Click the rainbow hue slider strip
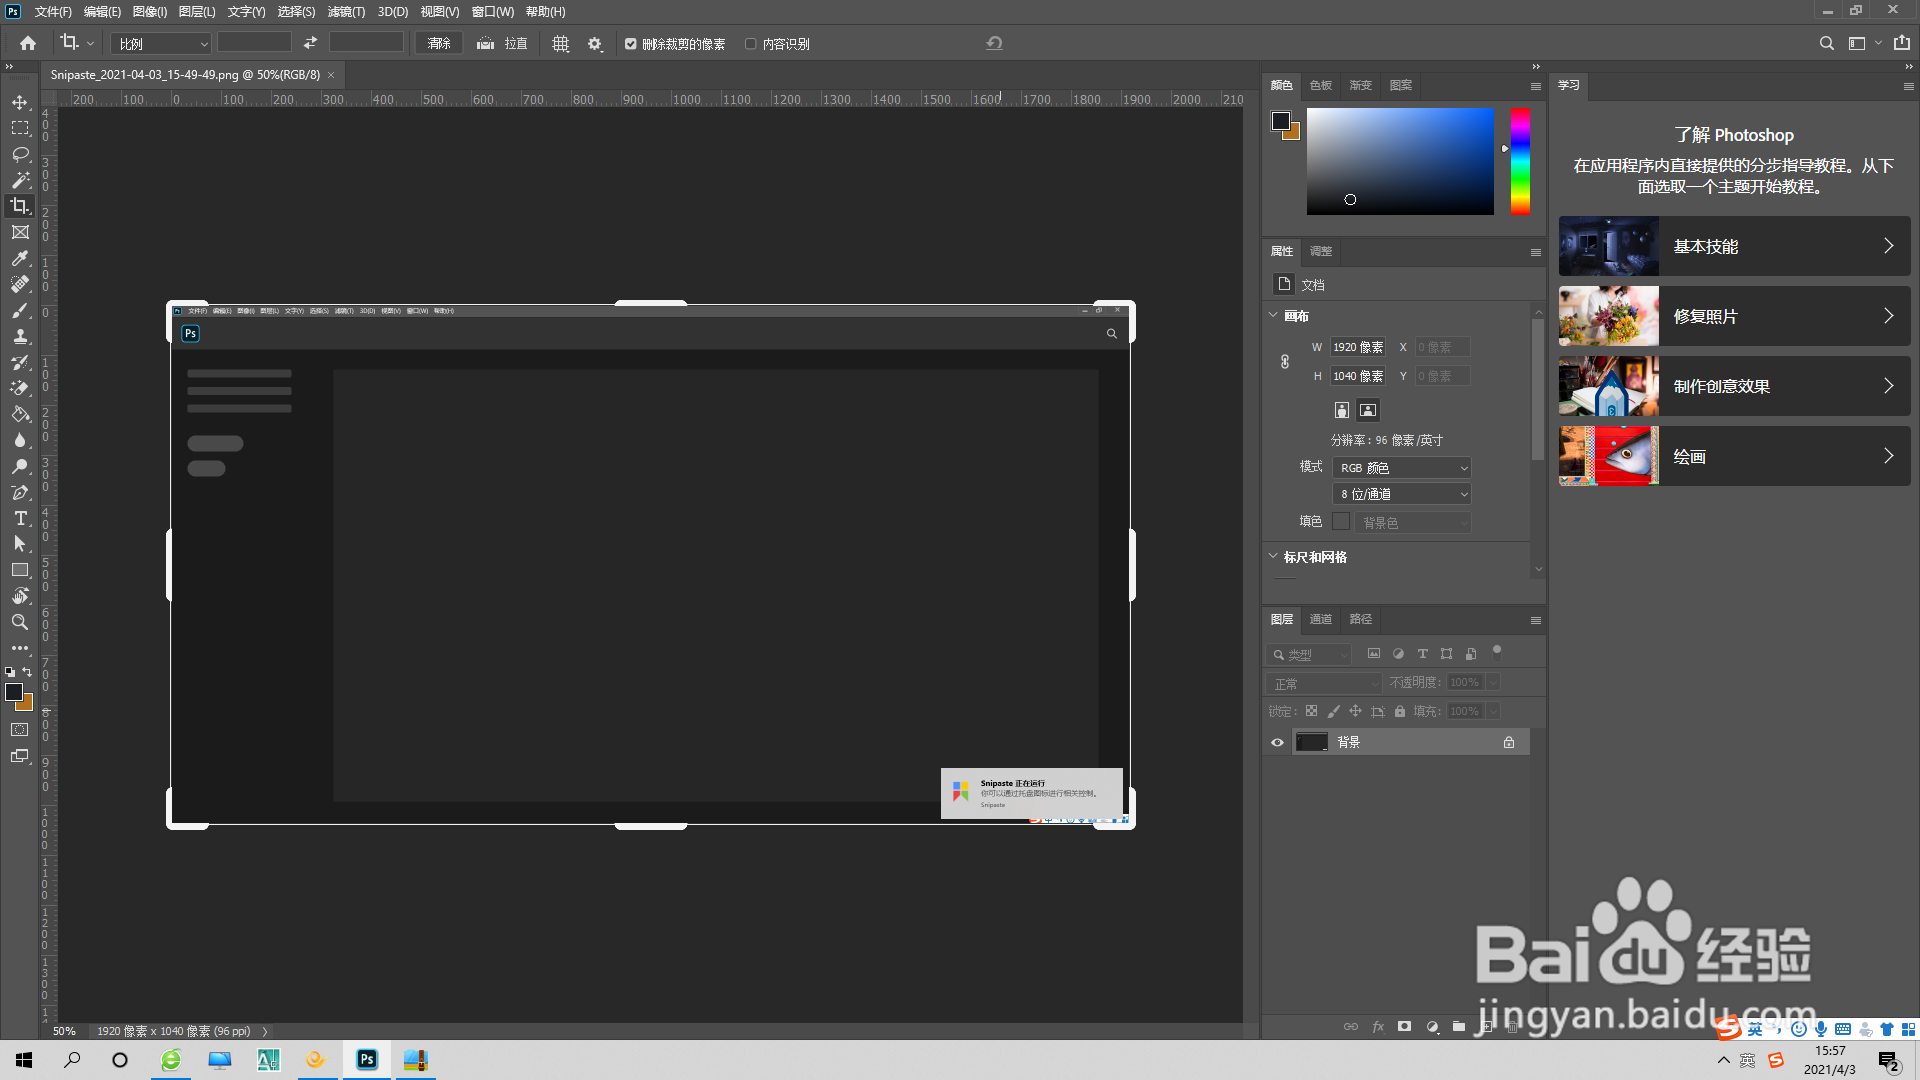The image size is (1920, 1080). coord(1520,160)
